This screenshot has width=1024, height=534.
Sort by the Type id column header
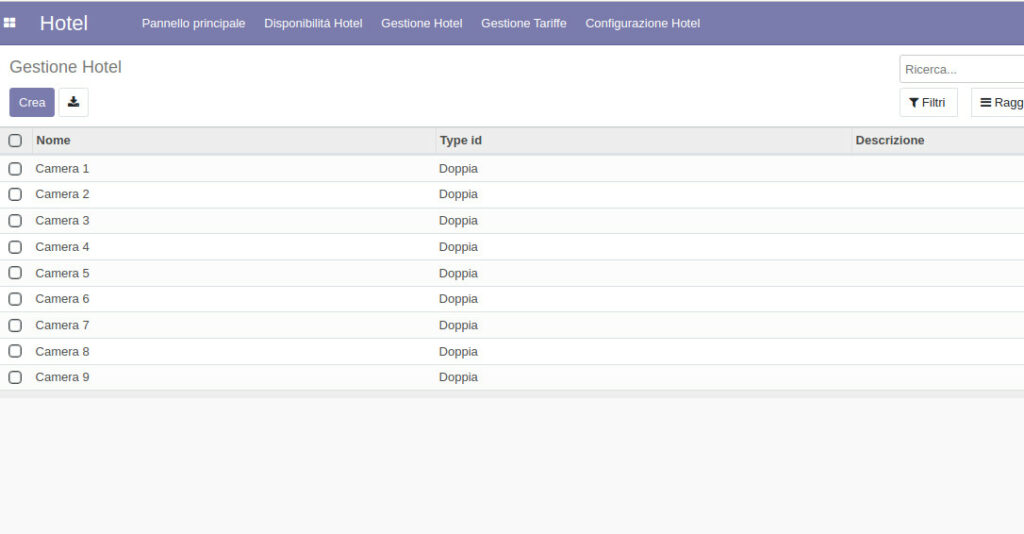tap(461, 141)
